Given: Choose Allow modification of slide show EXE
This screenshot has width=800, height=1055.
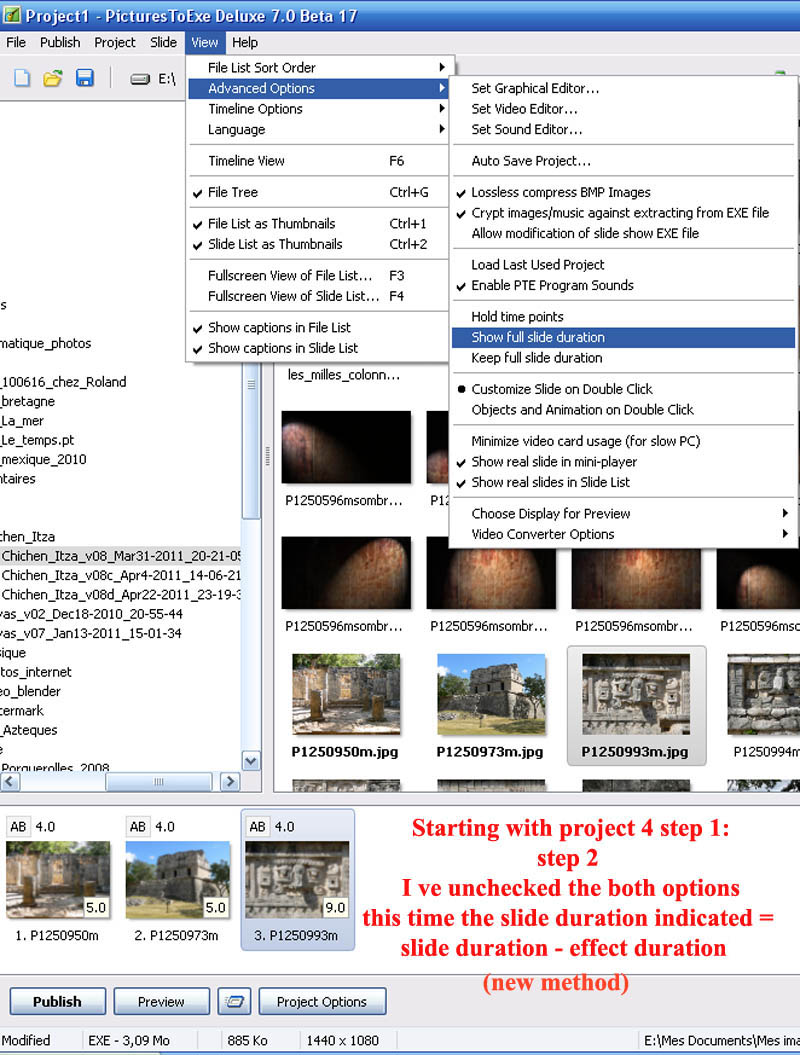Looking at the screenshot, I should click(623, 233).
